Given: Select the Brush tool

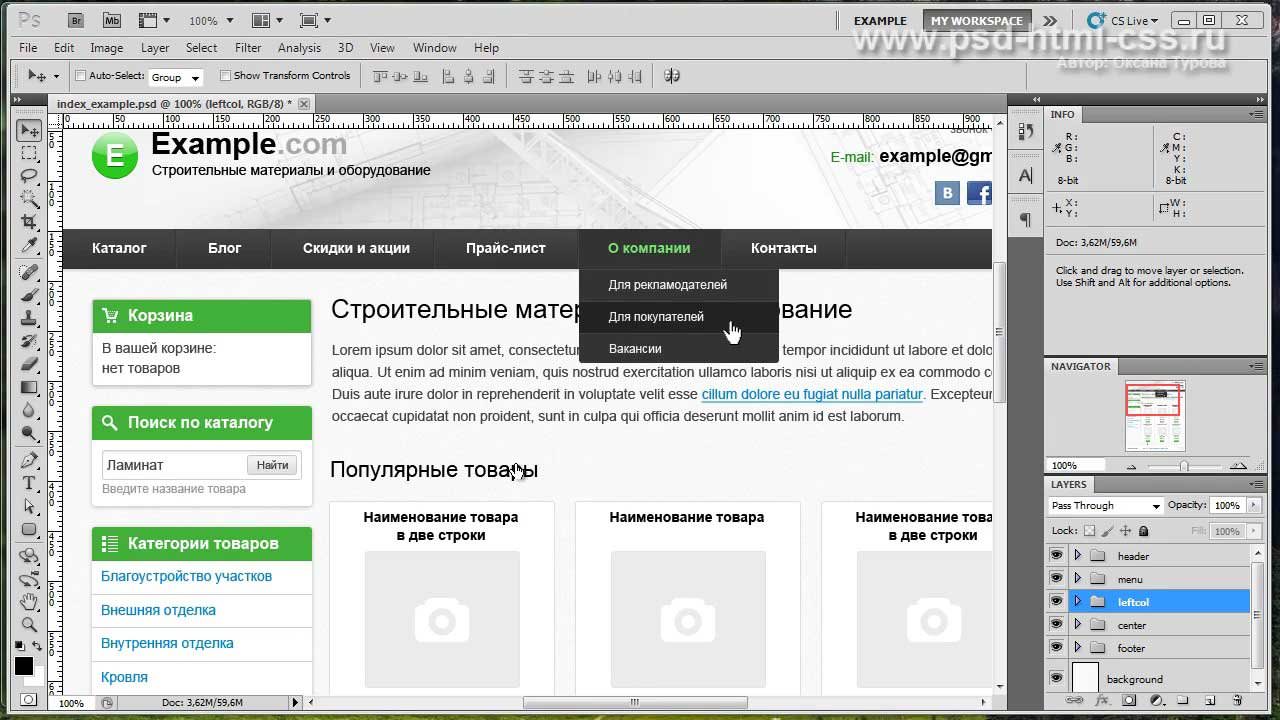Looking at the screenshot, I should [29, 295].
